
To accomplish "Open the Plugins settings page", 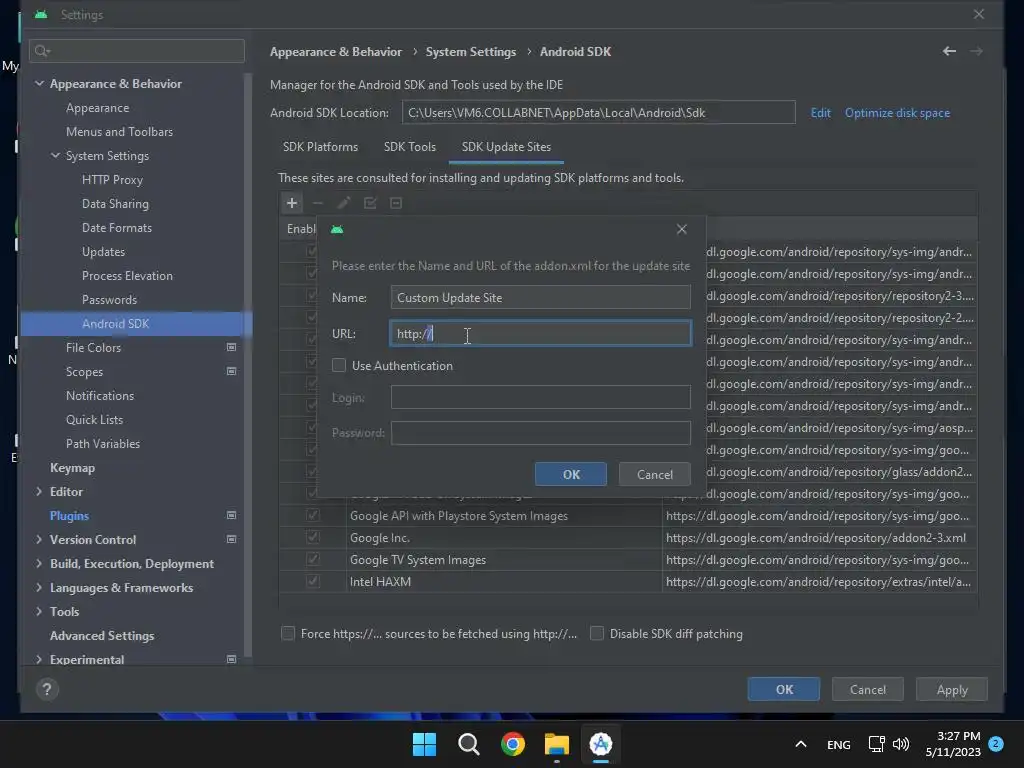I will coord(69,515).
